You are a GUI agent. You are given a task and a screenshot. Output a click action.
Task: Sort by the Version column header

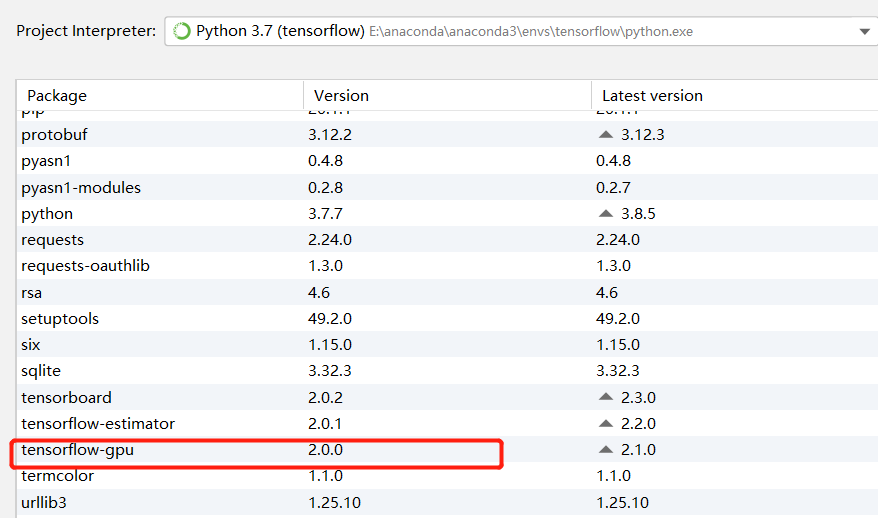[341, 96]
